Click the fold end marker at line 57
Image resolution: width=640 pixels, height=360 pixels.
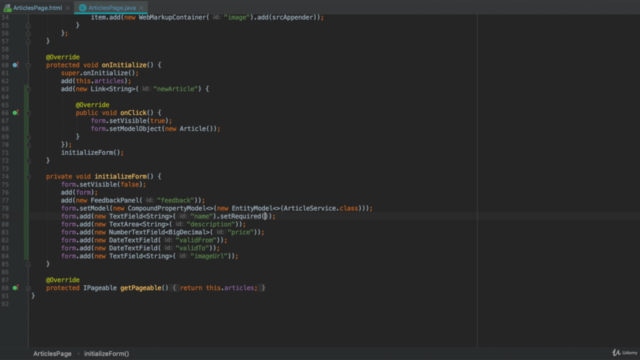tap(28, 41)
